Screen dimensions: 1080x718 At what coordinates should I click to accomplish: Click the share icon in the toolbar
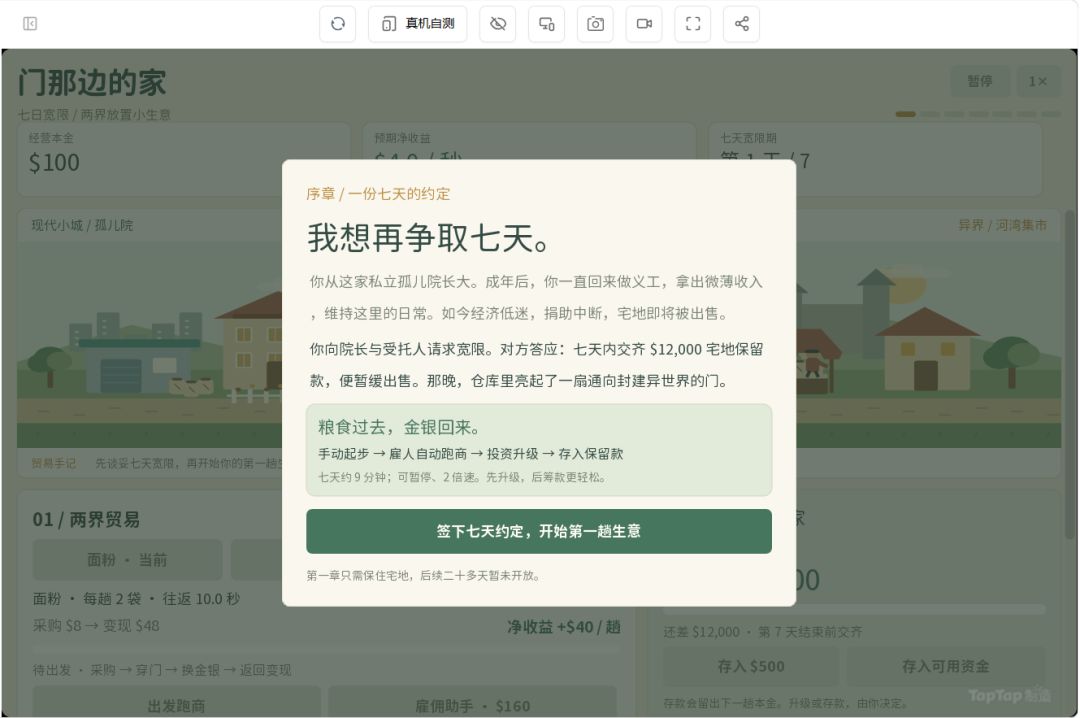pos(742,24)
